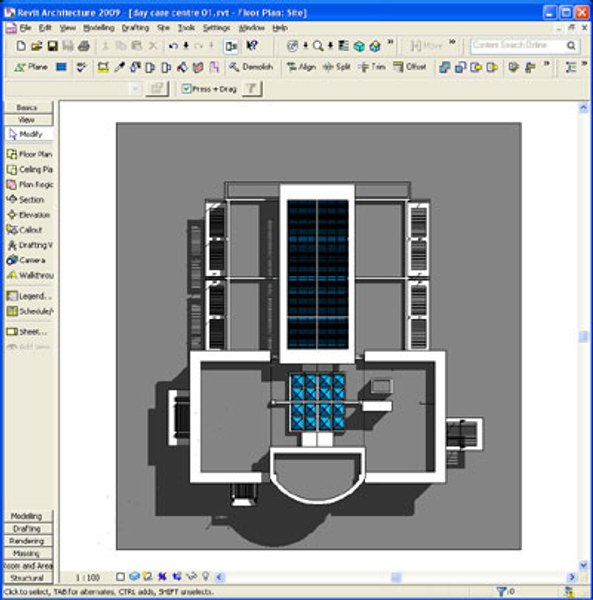Expand the Tools toolbar overflow chevron
593x600 pixels.
coord(546,64)
